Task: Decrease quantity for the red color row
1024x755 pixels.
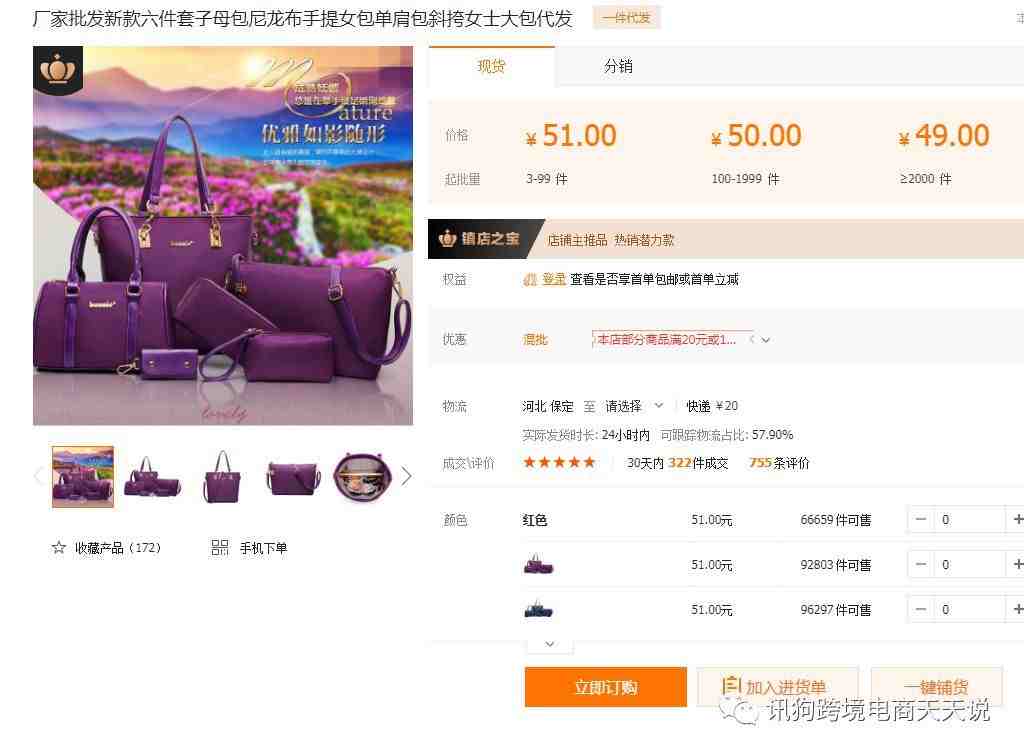Action: click(x=921, y=519)
